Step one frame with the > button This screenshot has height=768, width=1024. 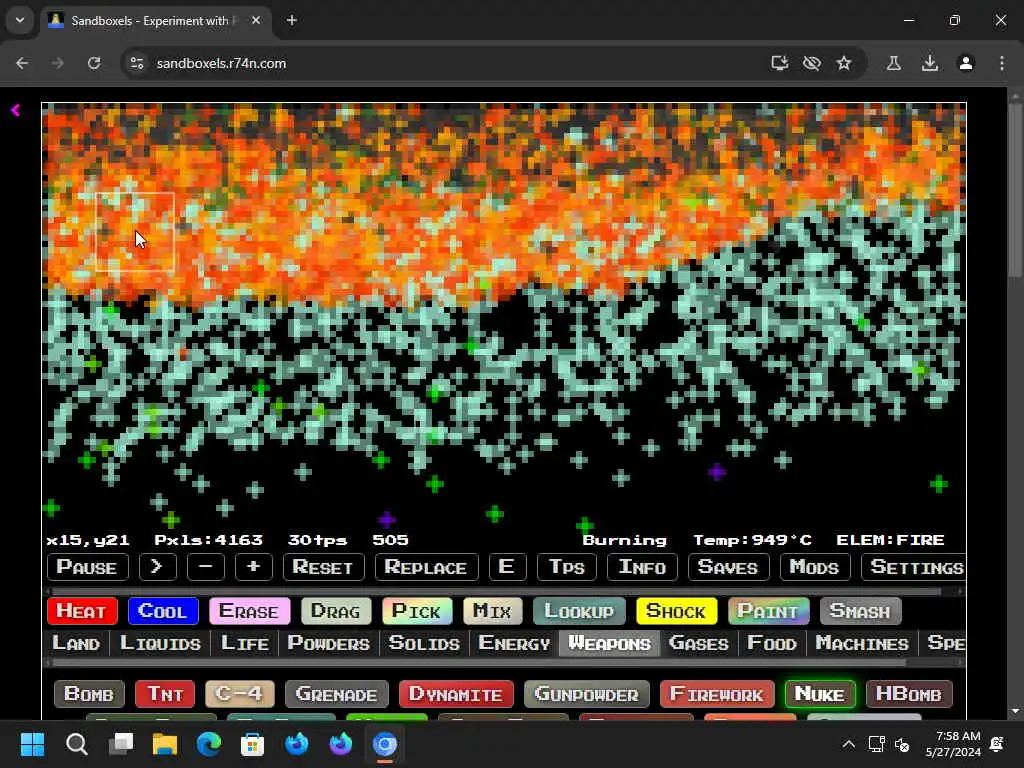pos(157,567)
